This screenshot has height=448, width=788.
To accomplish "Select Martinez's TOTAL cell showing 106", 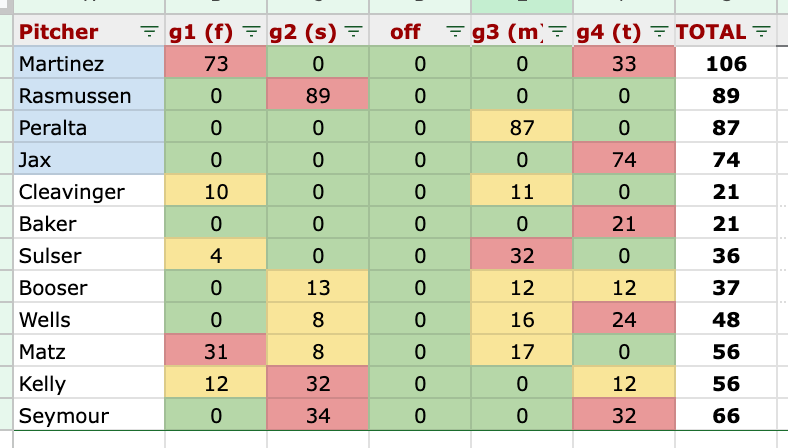I will [726, 63].
